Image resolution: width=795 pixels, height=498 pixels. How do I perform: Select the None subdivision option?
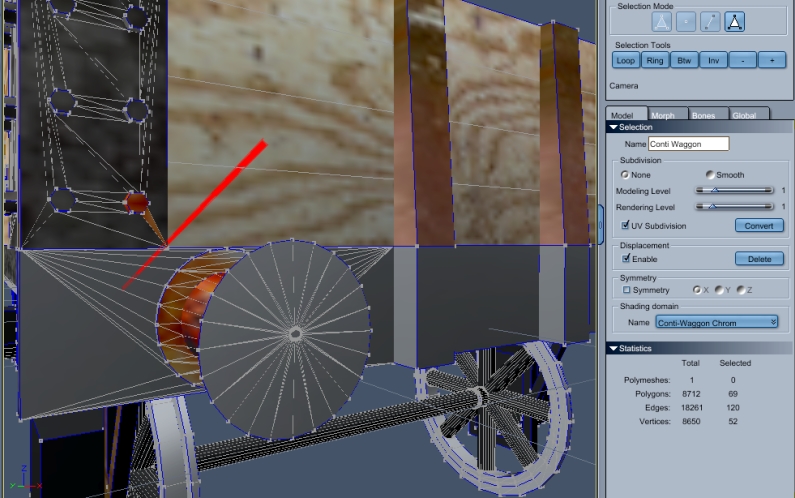click(625, 174)
